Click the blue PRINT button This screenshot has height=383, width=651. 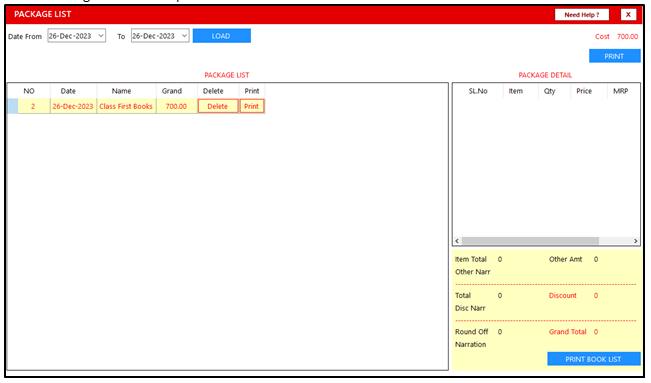[614, 56]
